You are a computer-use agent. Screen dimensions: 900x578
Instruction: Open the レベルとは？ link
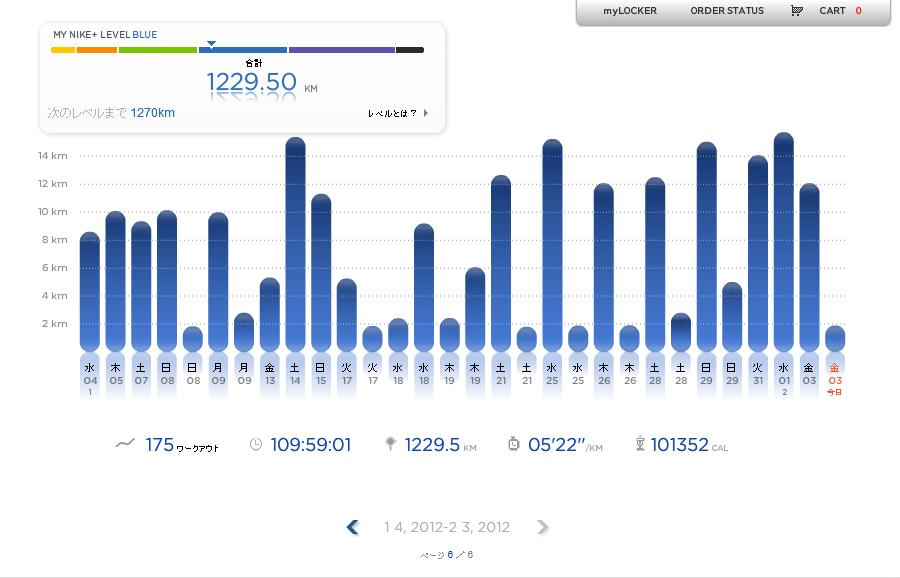pyautogui.click(x=398, y=113)
